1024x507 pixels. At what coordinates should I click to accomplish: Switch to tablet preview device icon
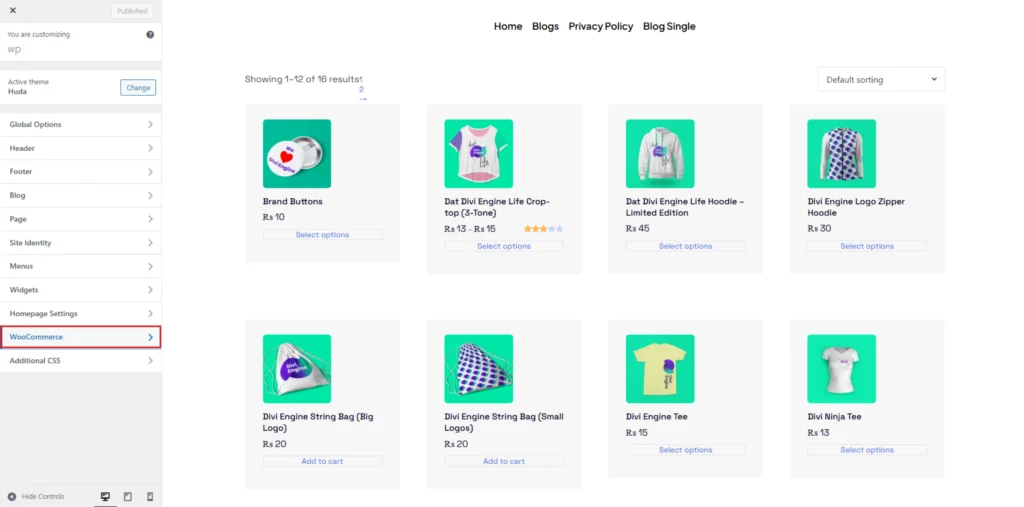pyautogui.click(x=127, y=497)
